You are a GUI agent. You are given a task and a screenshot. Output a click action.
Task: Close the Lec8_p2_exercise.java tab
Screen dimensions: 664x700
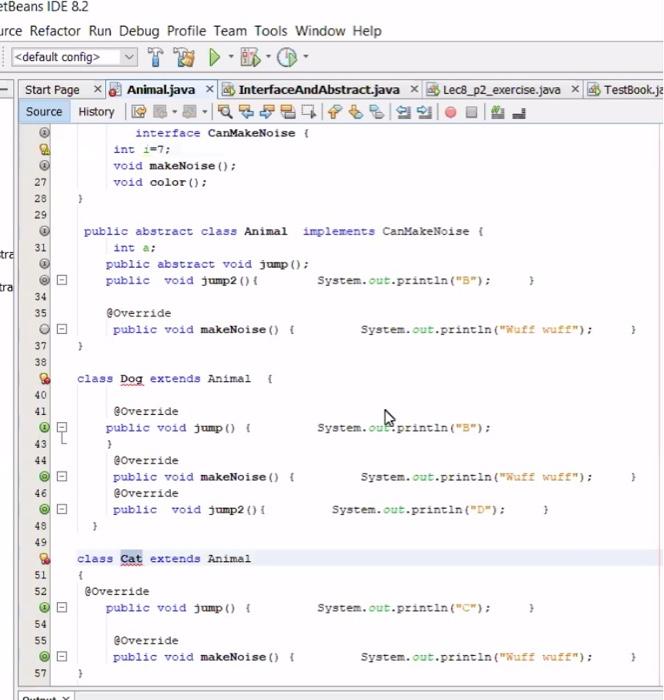click(575, 89)
